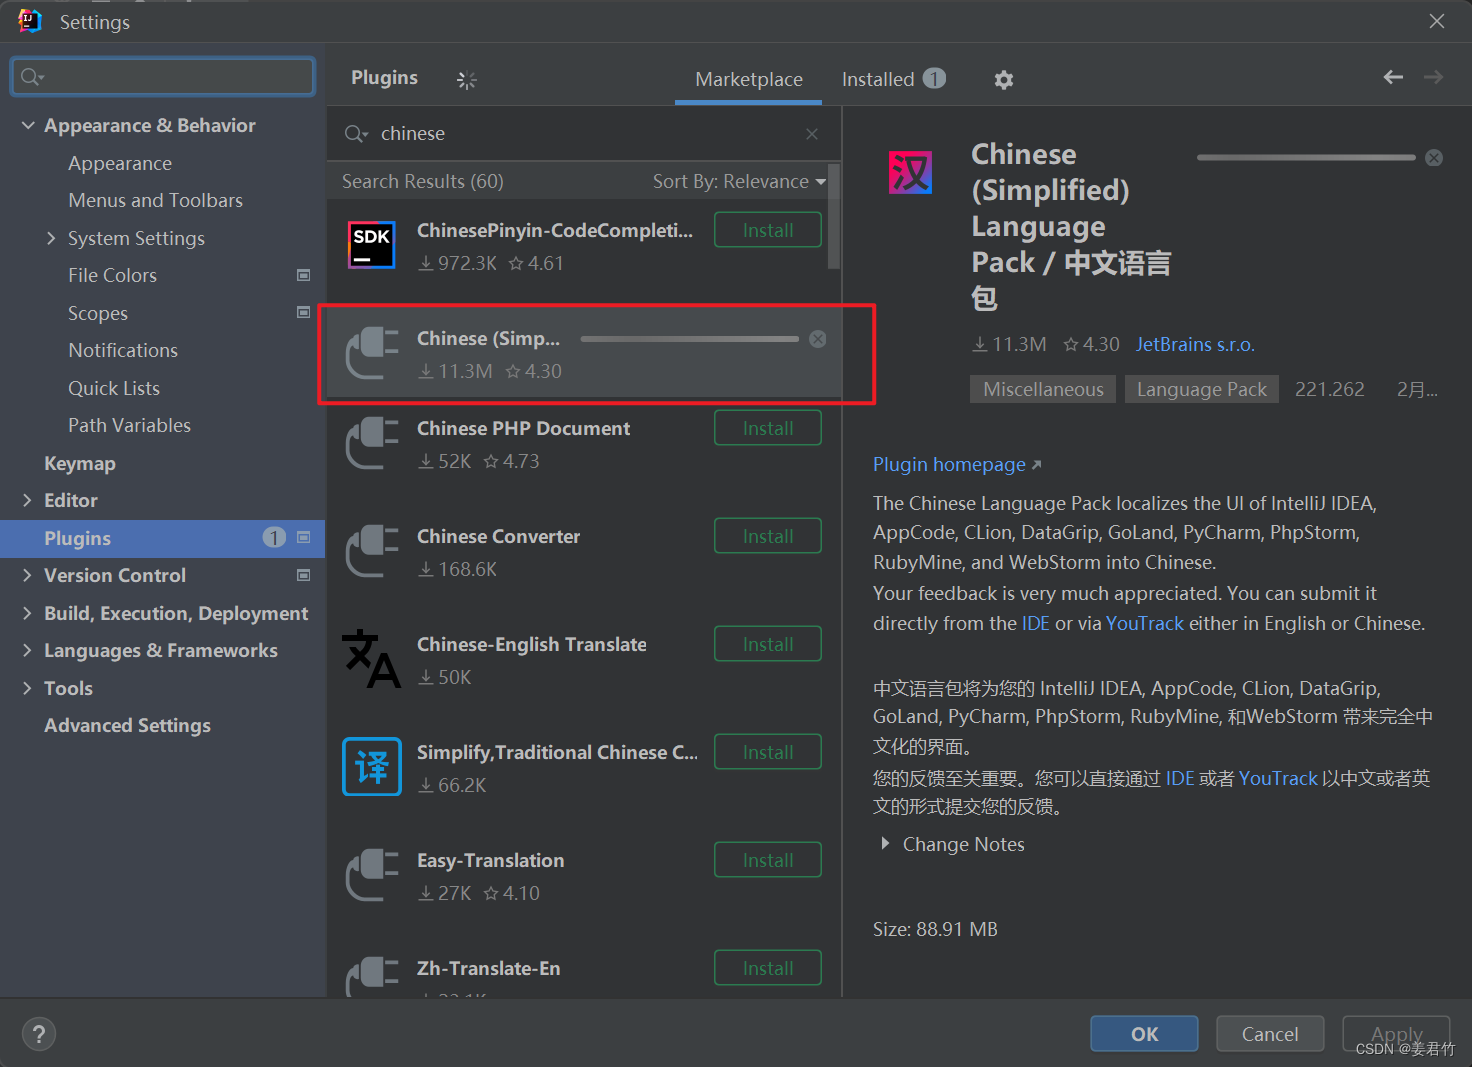The image size is (1472, 1067).
Task: Open JetBrains s.r.o. vendor link
Action: point(1195,344)
